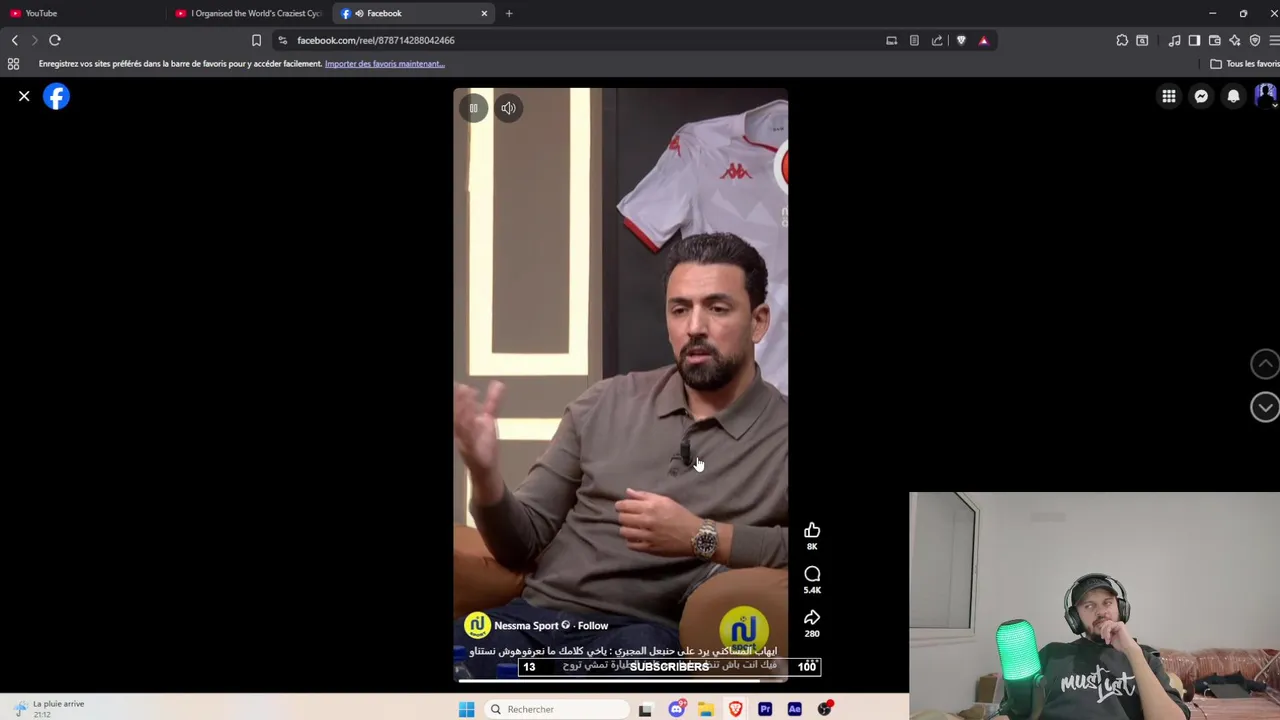Open Nessma Sport profile picture
Image resolution: width=1280 pixels, height=720 pixels.
tap(477, 626)
